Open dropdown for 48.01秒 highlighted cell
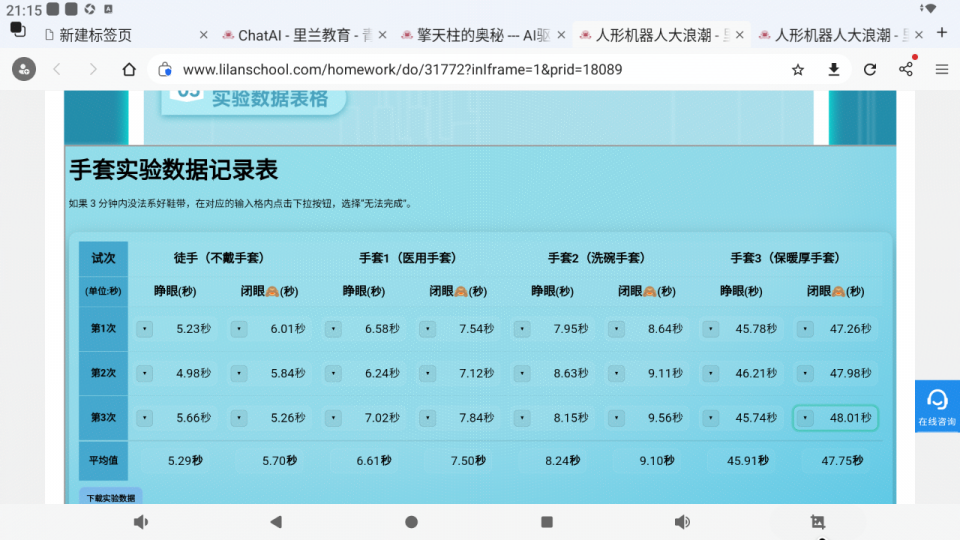This screenshot has width=960, height=540. click(x=804, y=418)
